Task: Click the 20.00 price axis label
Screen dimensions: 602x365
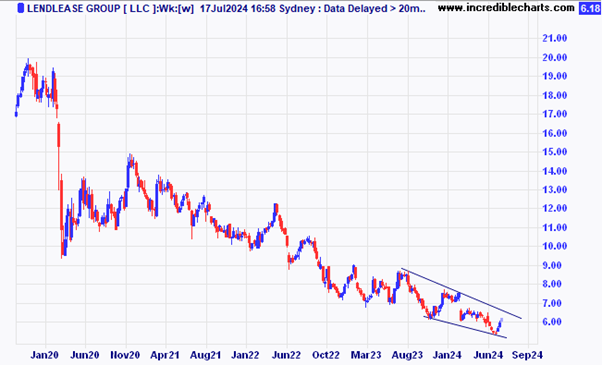Action: pyautogui.click(x=554, y=57)
